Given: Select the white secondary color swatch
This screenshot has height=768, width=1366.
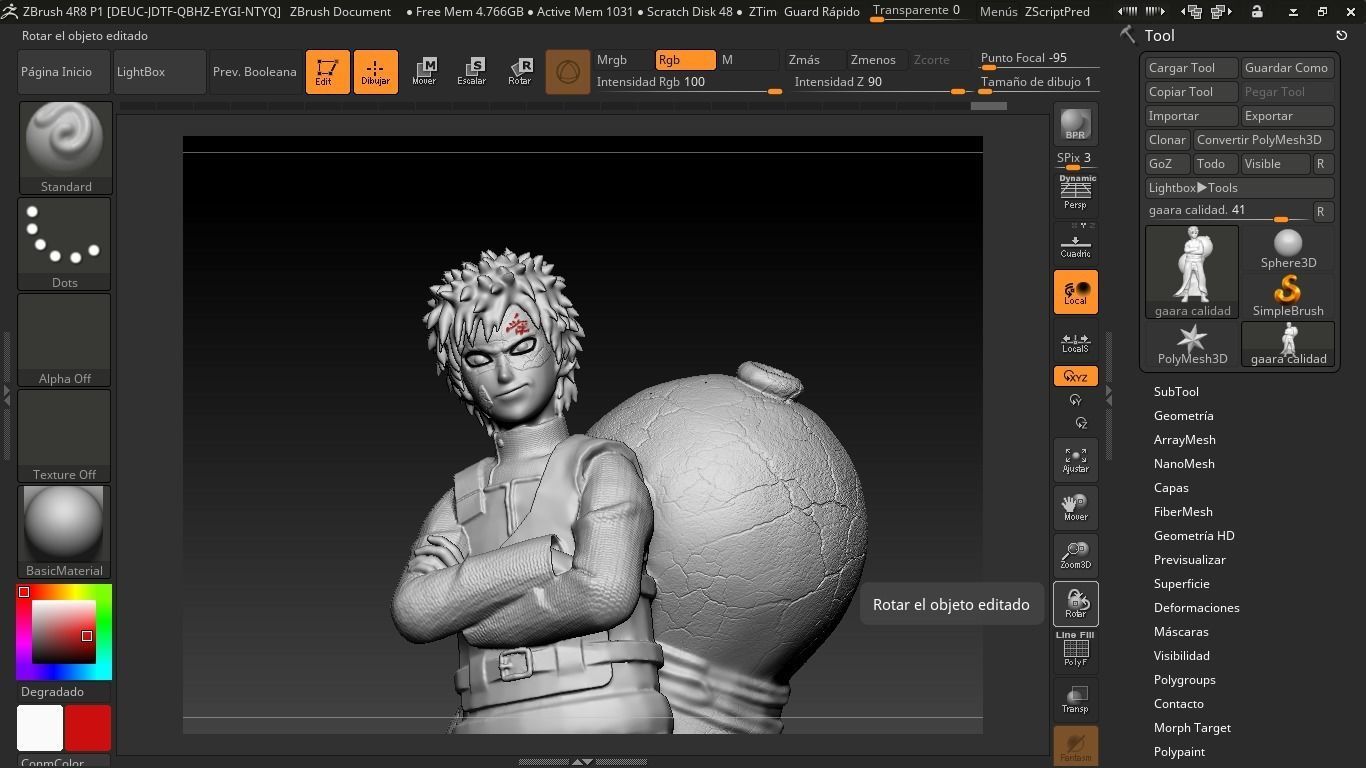Looking at the screenshot, I should (40, 728).
